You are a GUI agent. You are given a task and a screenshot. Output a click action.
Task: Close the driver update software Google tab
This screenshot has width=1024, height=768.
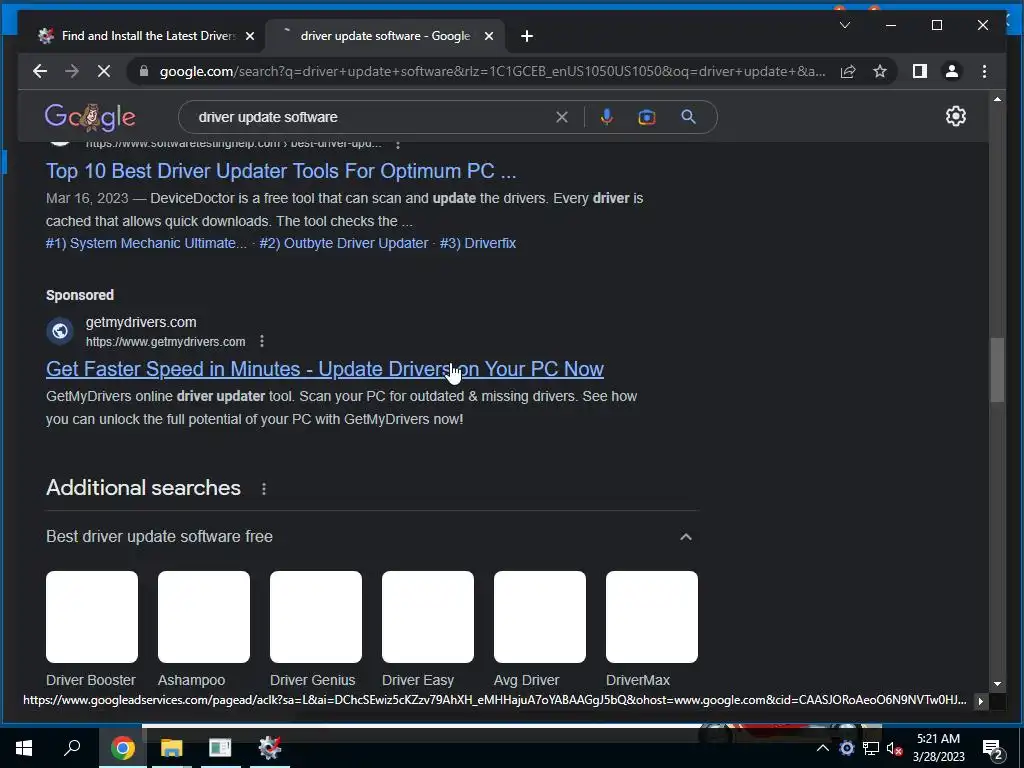[x=488, y=37]
